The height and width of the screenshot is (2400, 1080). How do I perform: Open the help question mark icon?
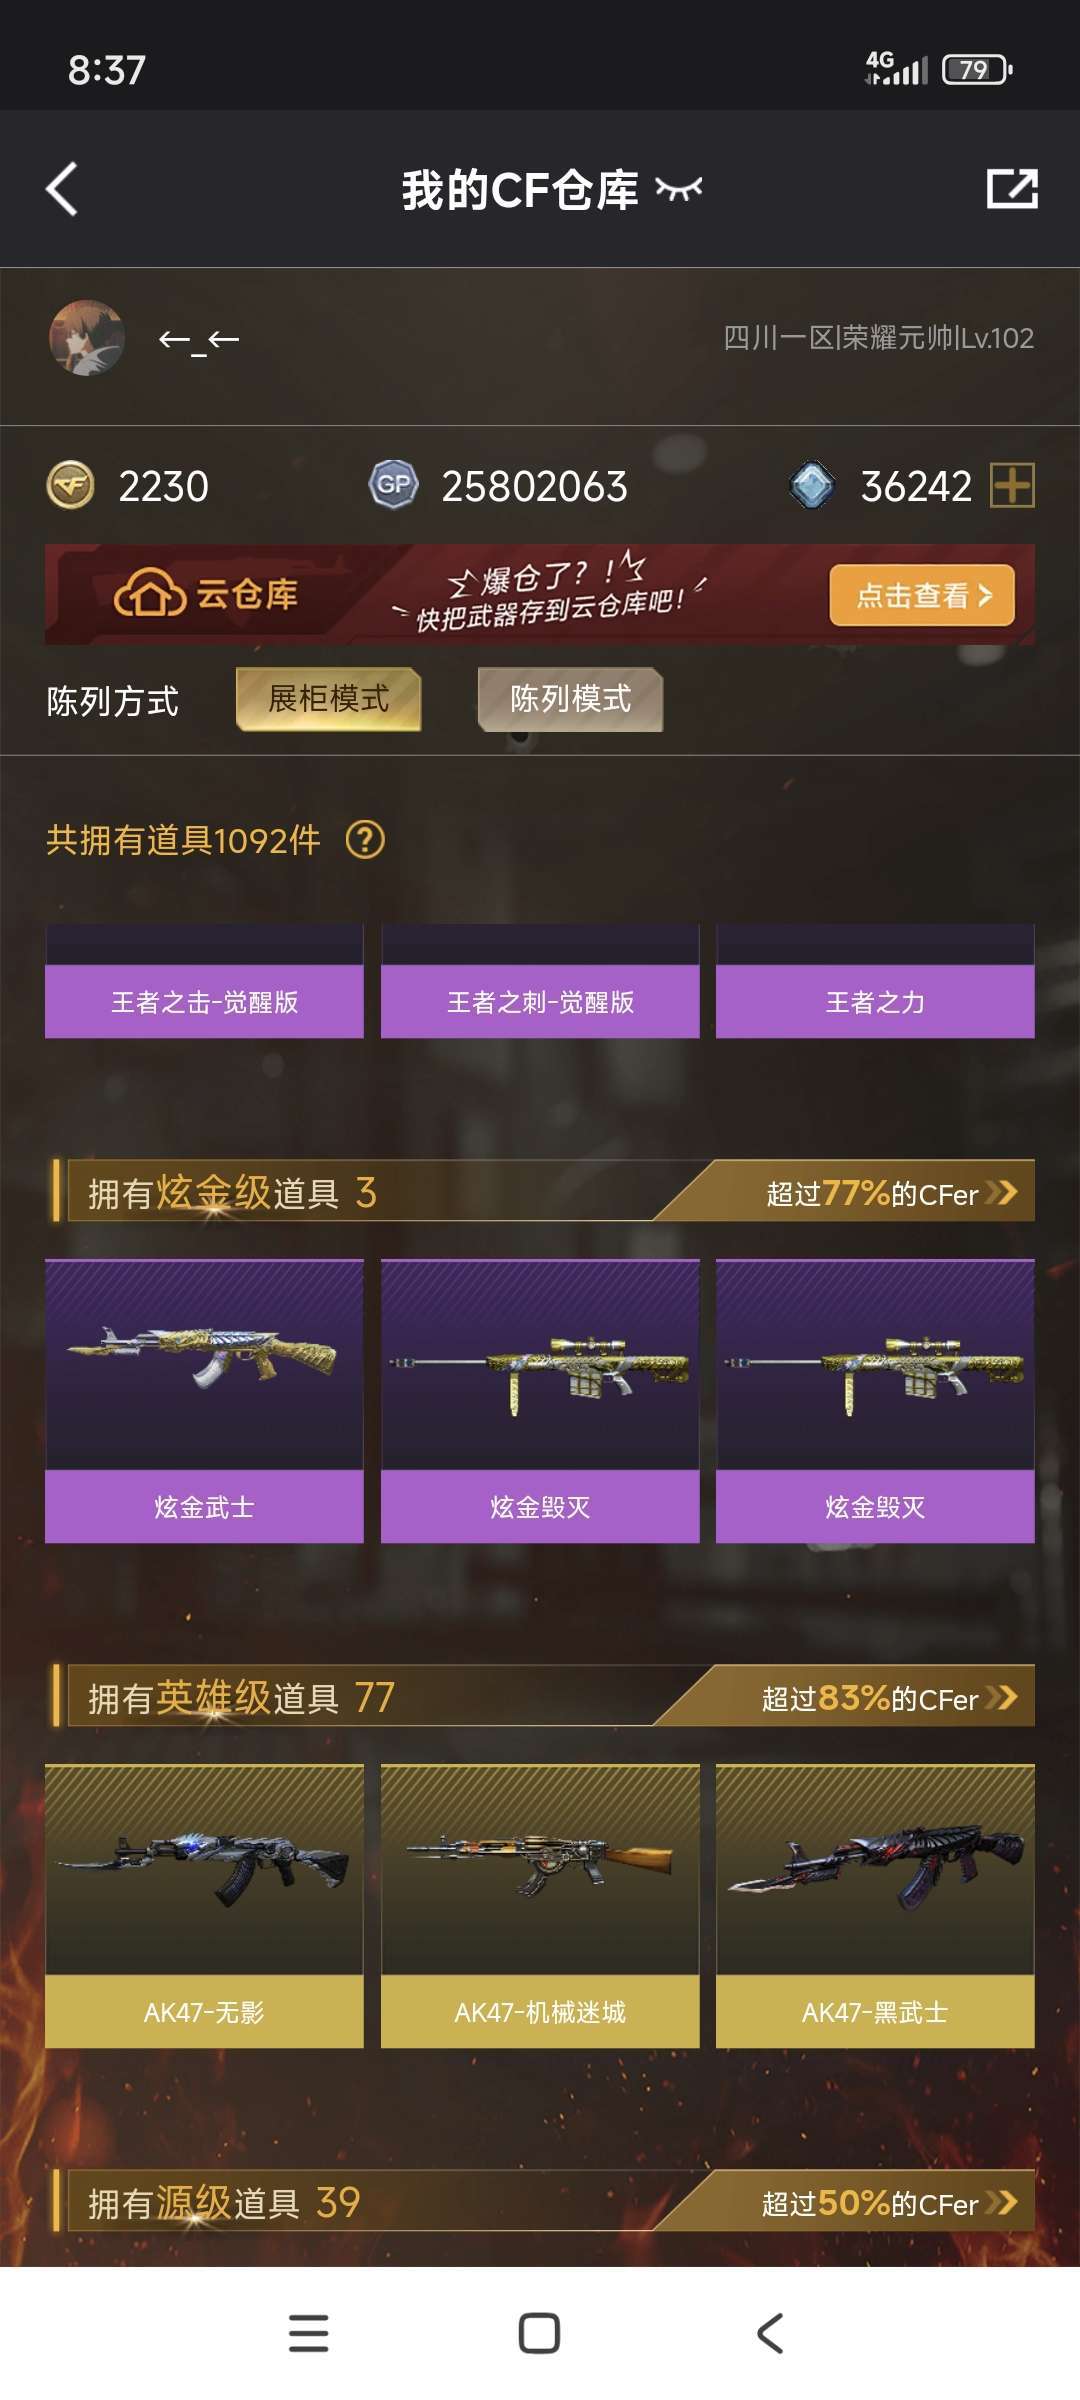point(365,840)
